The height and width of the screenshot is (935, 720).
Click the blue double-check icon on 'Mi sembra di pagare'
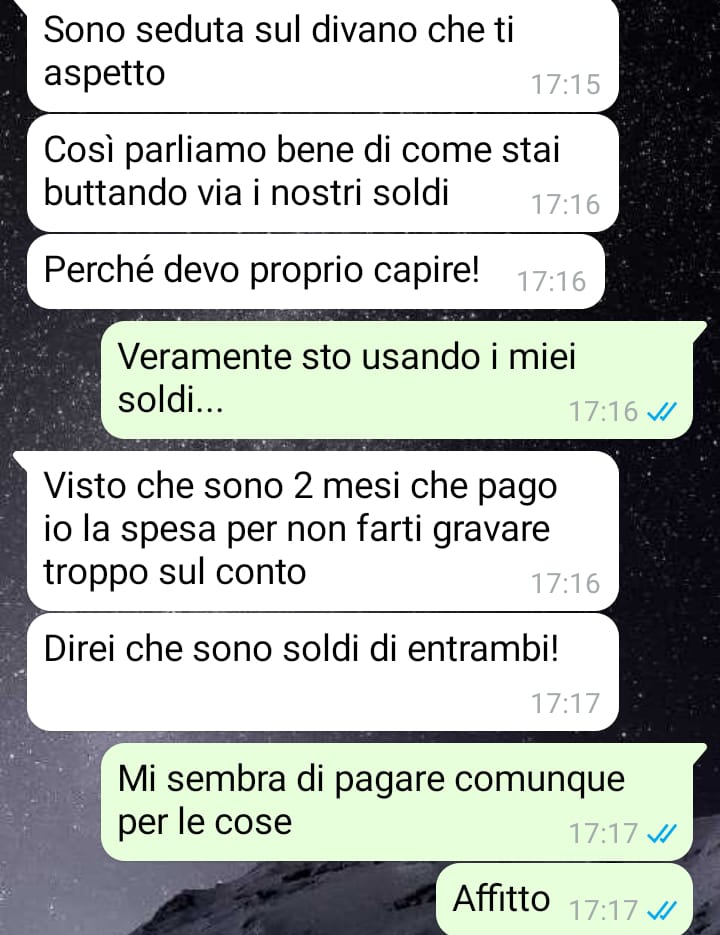click(662, 833)
